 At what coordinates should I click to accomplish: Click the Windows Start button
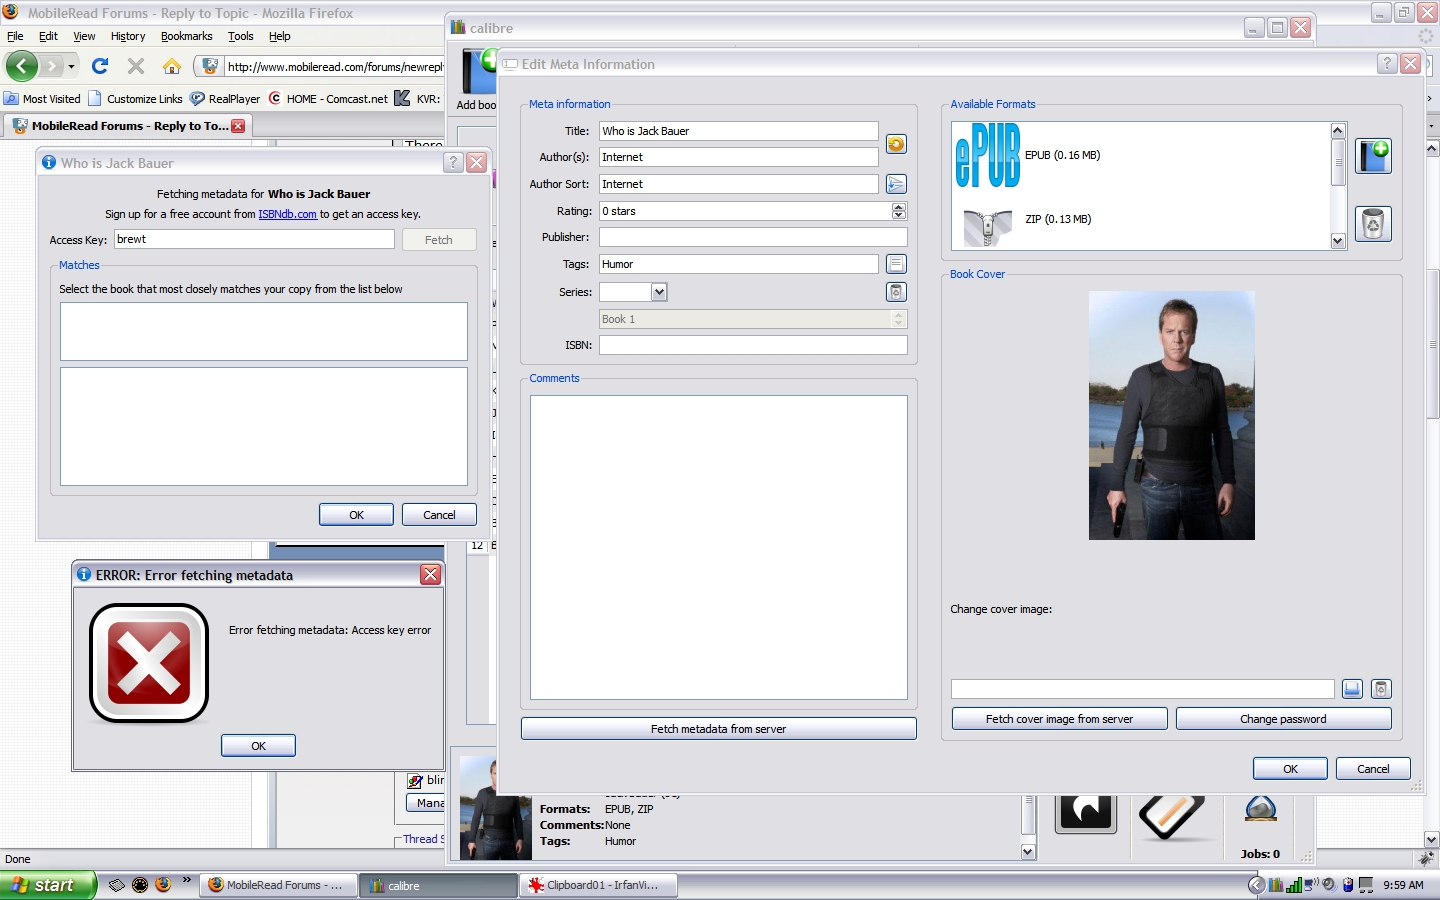[48, 885]
